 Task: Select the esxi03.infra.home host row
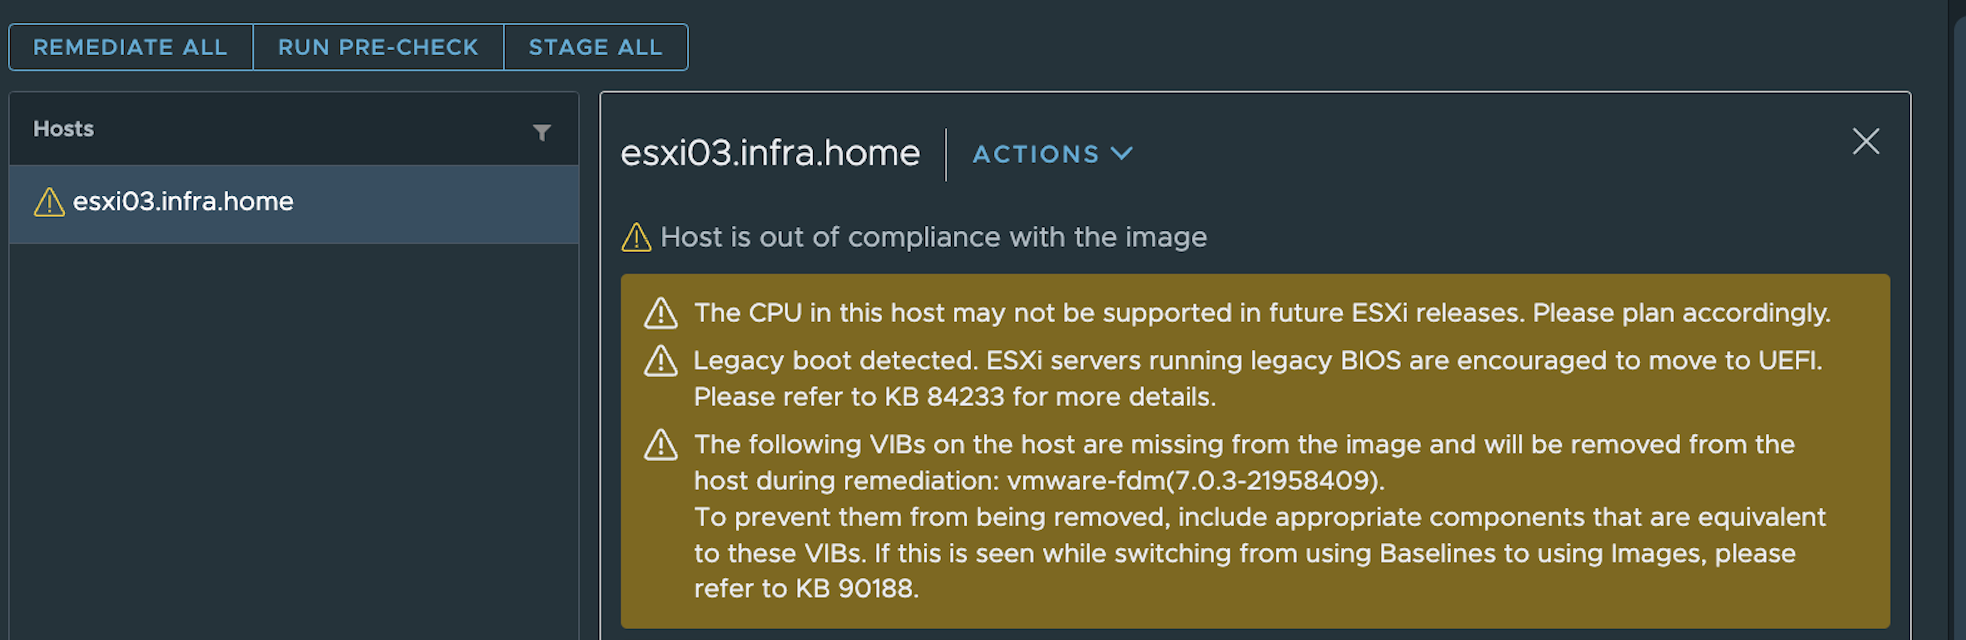(294, 203)
